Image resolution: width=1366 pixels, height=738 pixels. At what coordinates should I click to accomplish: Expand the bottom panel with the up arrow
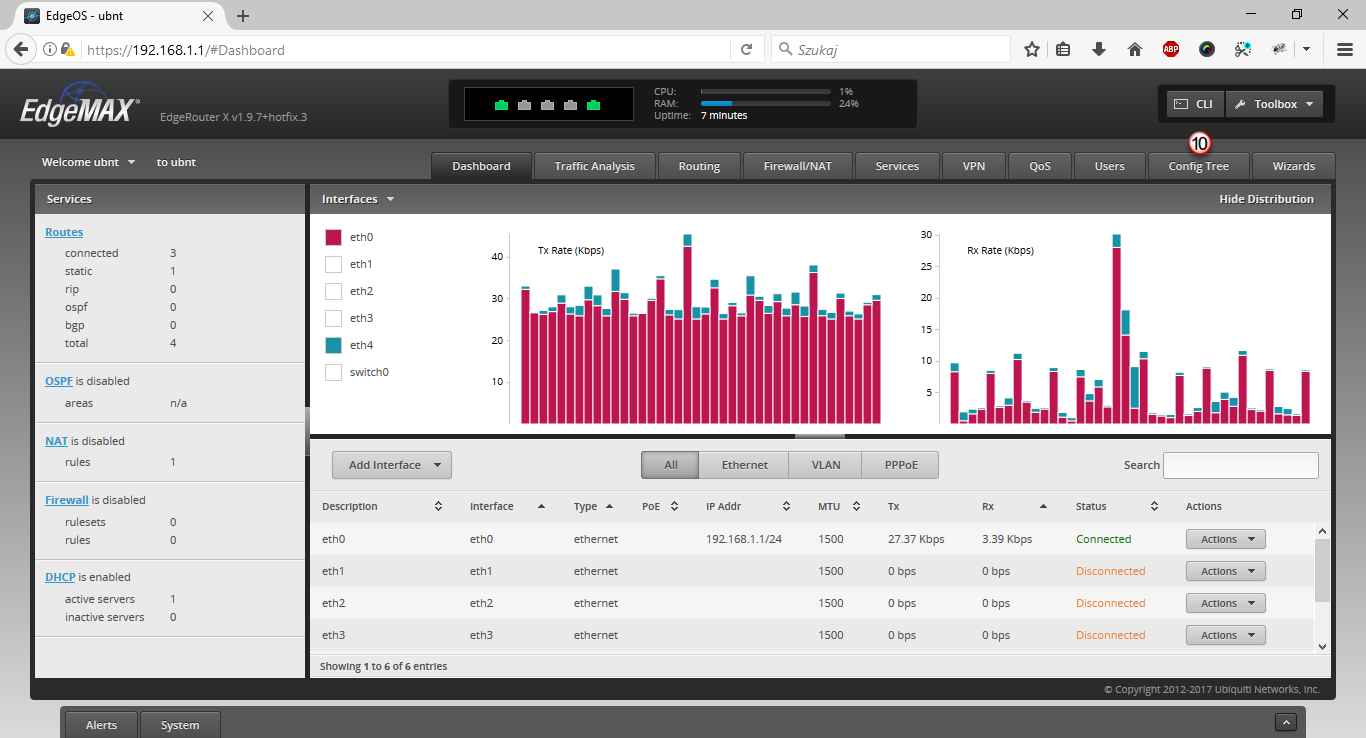(x=1287, y=722)
